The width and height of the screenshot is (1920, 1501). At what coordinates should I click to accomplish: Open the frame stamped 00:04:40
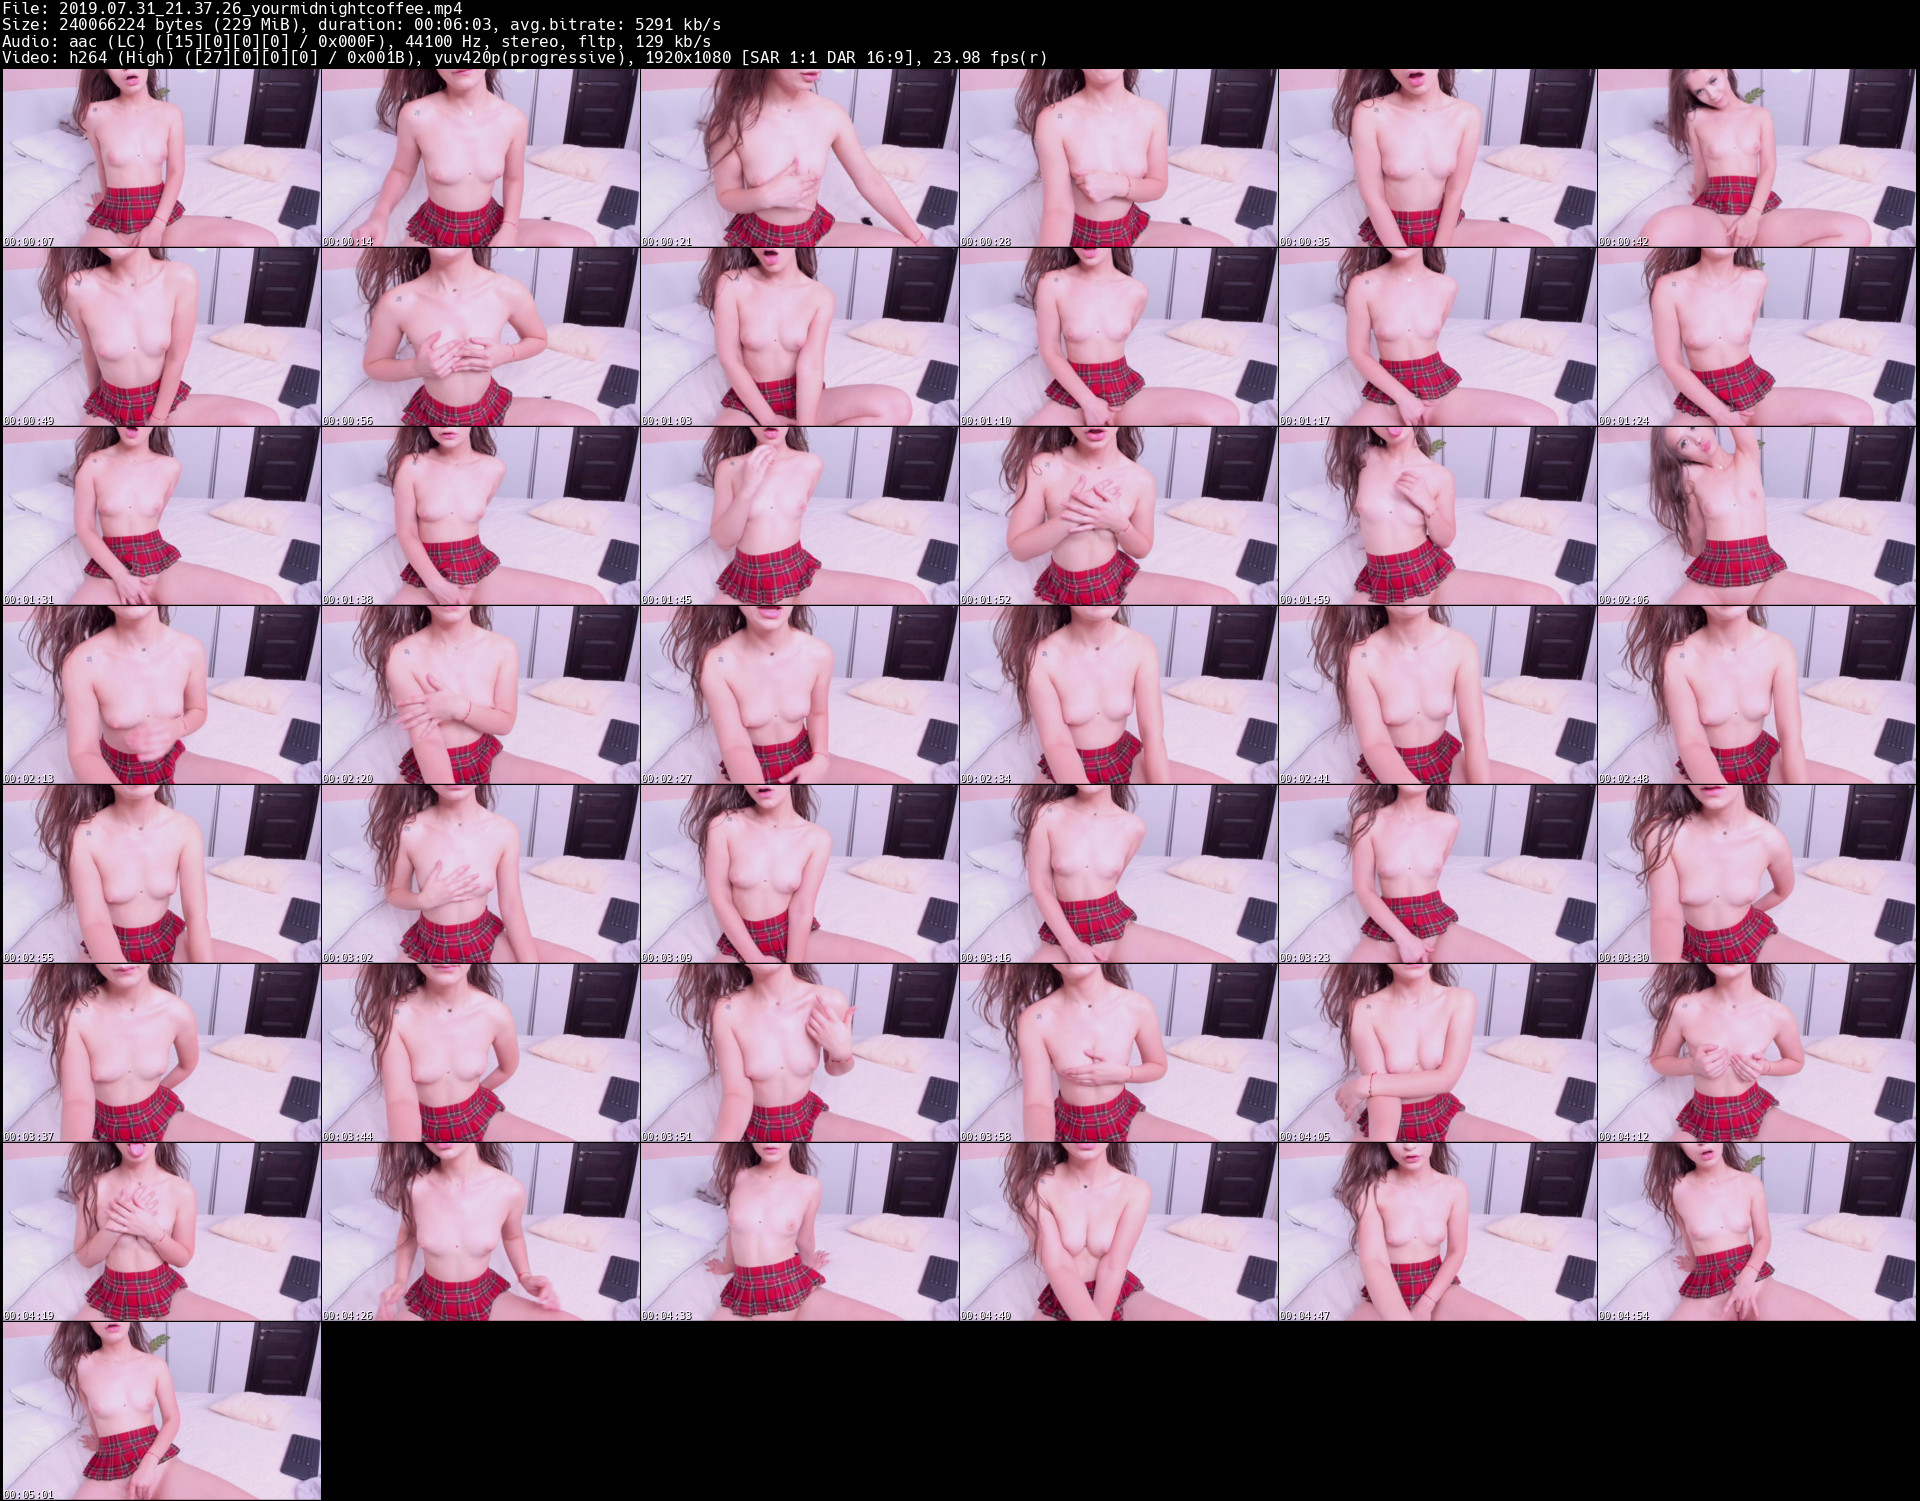1119,1232
